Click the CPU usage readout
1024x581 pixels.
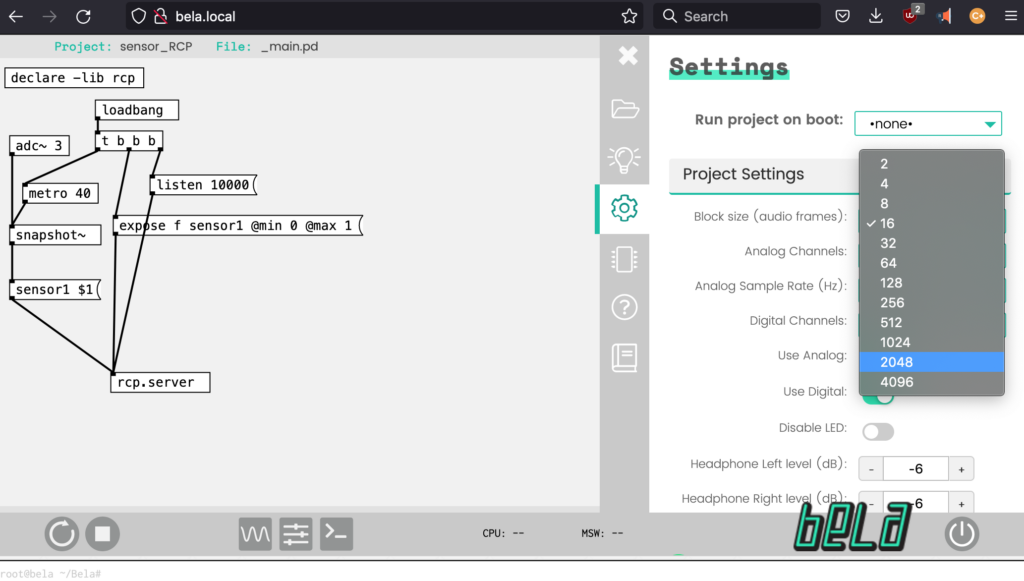pyautogui.click(x=503, y=533)
